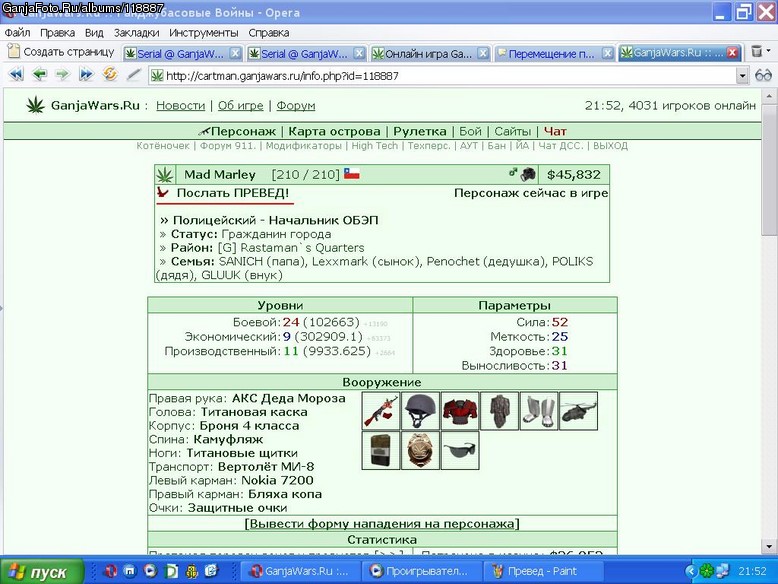Screen dimensions: 778x584
Task: Open the Справка menu
Action: click(268, 33)
